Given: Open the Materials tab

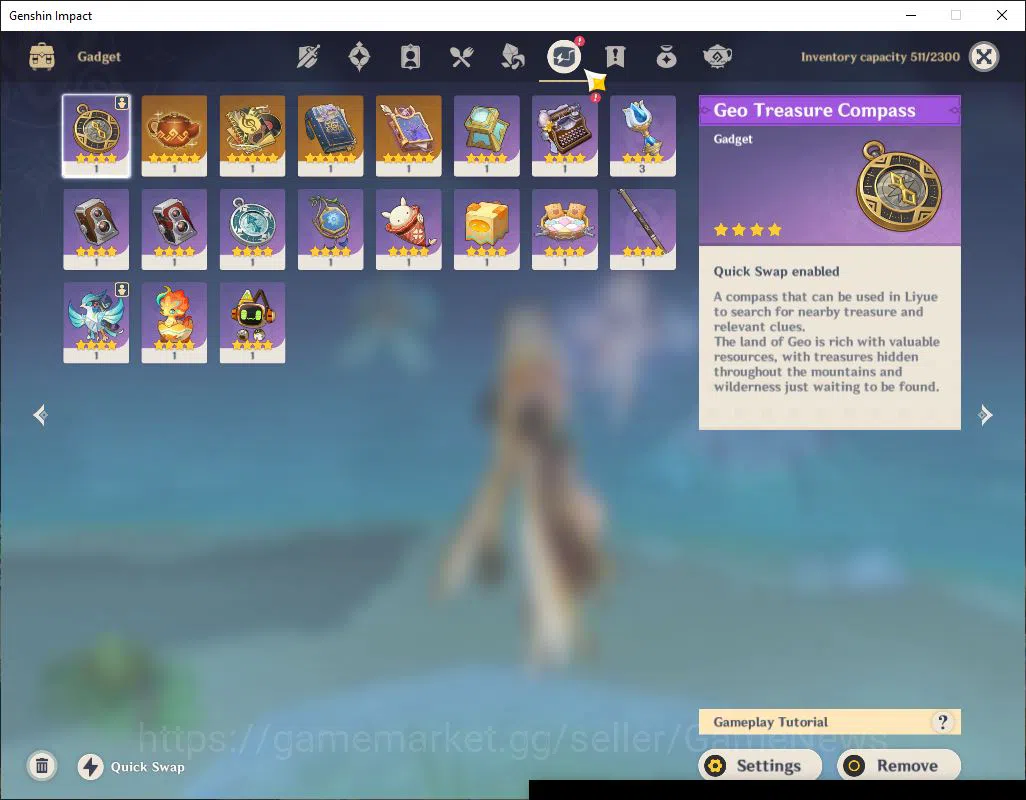Looking at the screenshot, I should [x=512, y=57].
